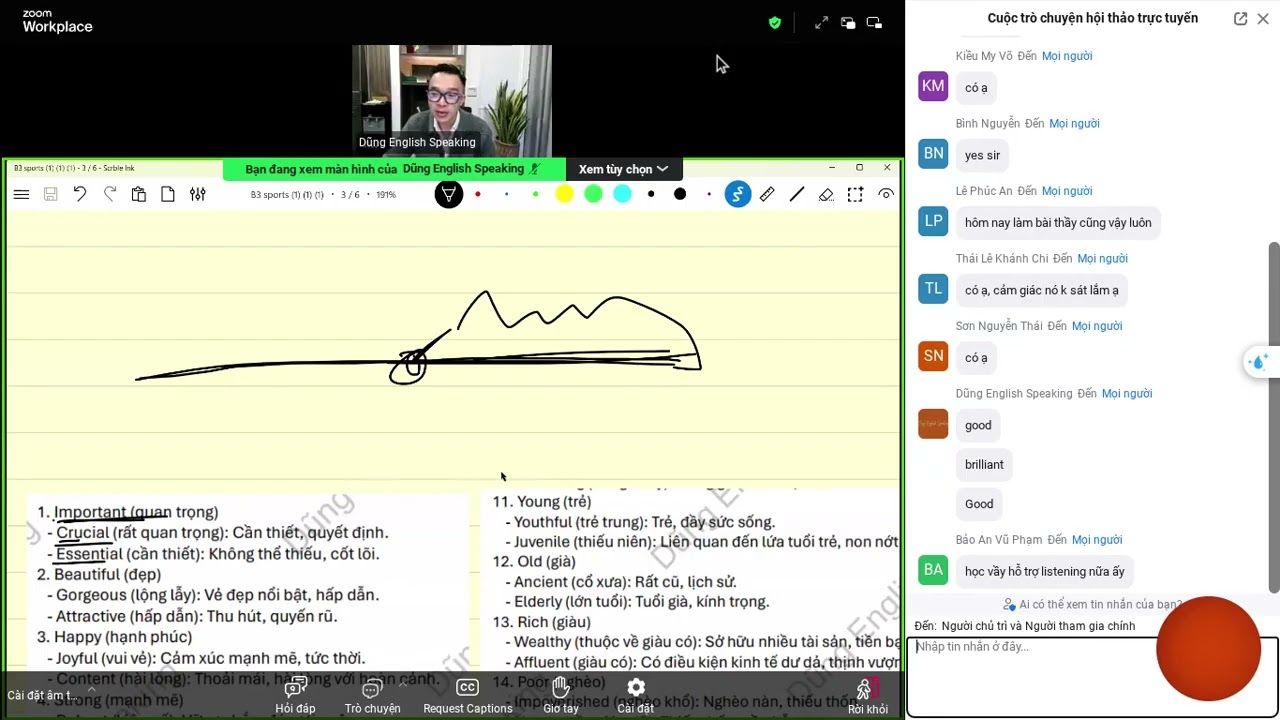Close the webinar chat panel

pos(1263,18)
